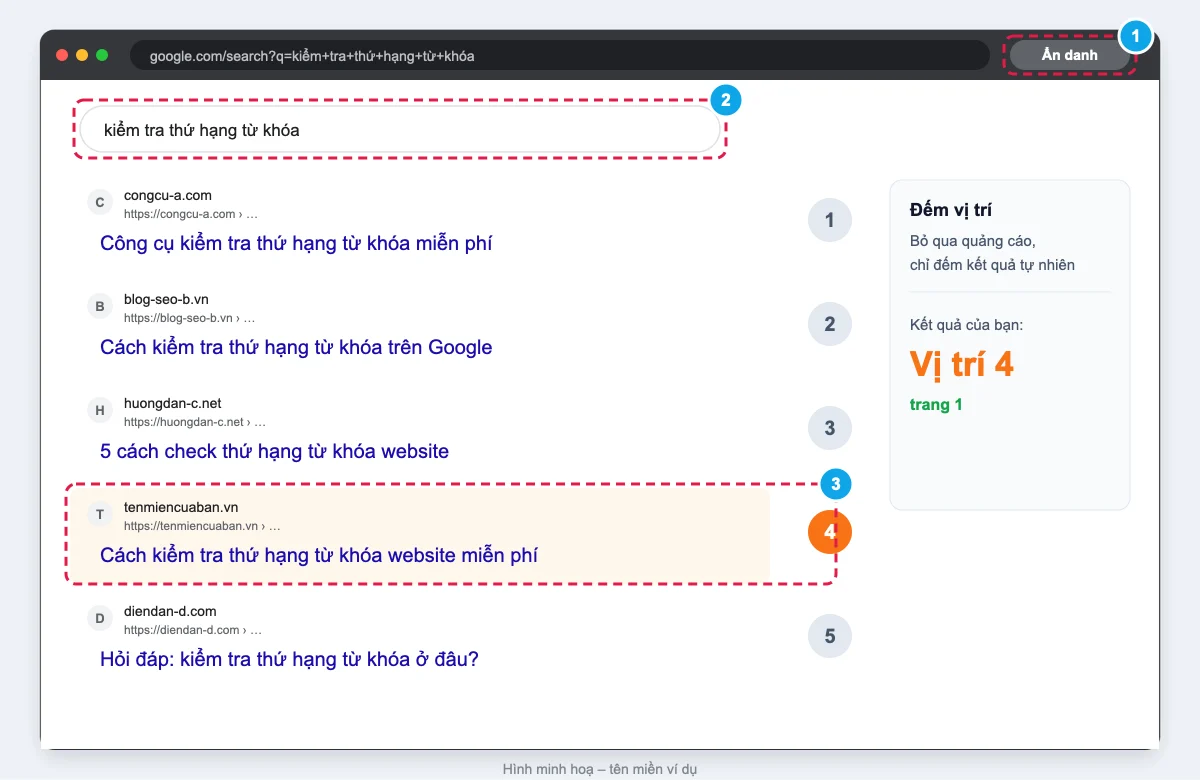Click the green trang 1 text

point(936,405)
